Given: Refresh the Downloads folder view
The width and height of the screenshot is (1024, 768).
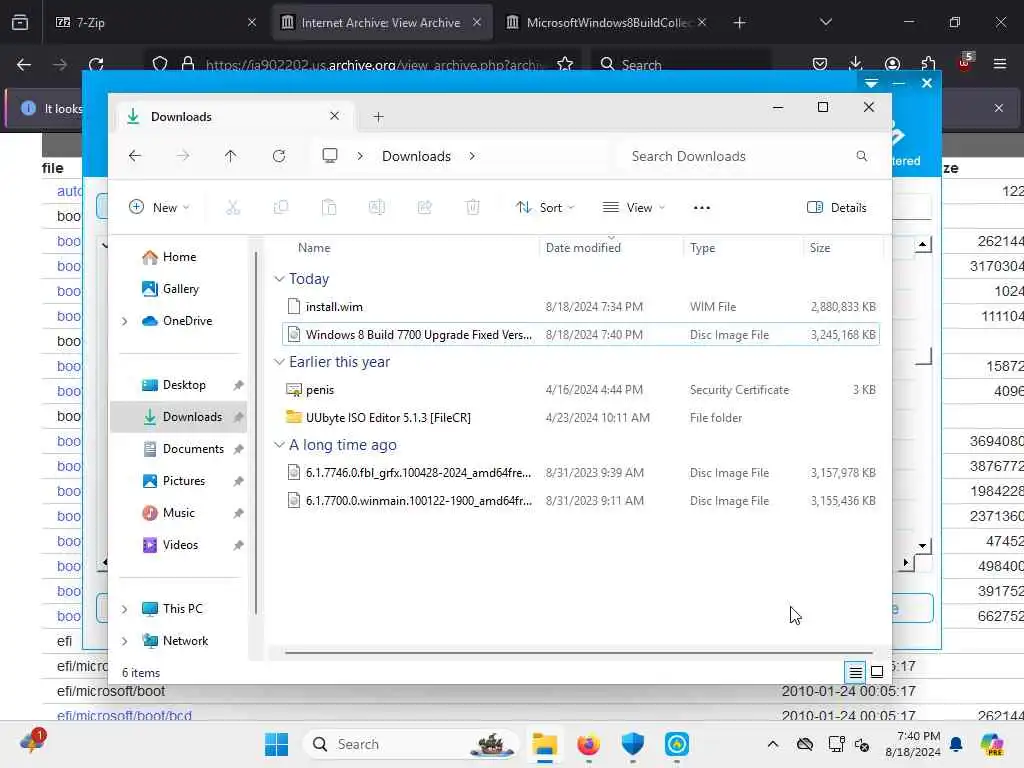Looking at the screenshot, I should pos(279,156).
